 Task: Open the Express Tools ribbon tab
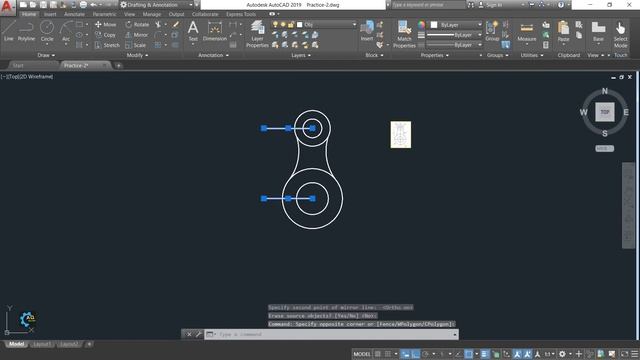pyautogui.click(x=241, y=14)
